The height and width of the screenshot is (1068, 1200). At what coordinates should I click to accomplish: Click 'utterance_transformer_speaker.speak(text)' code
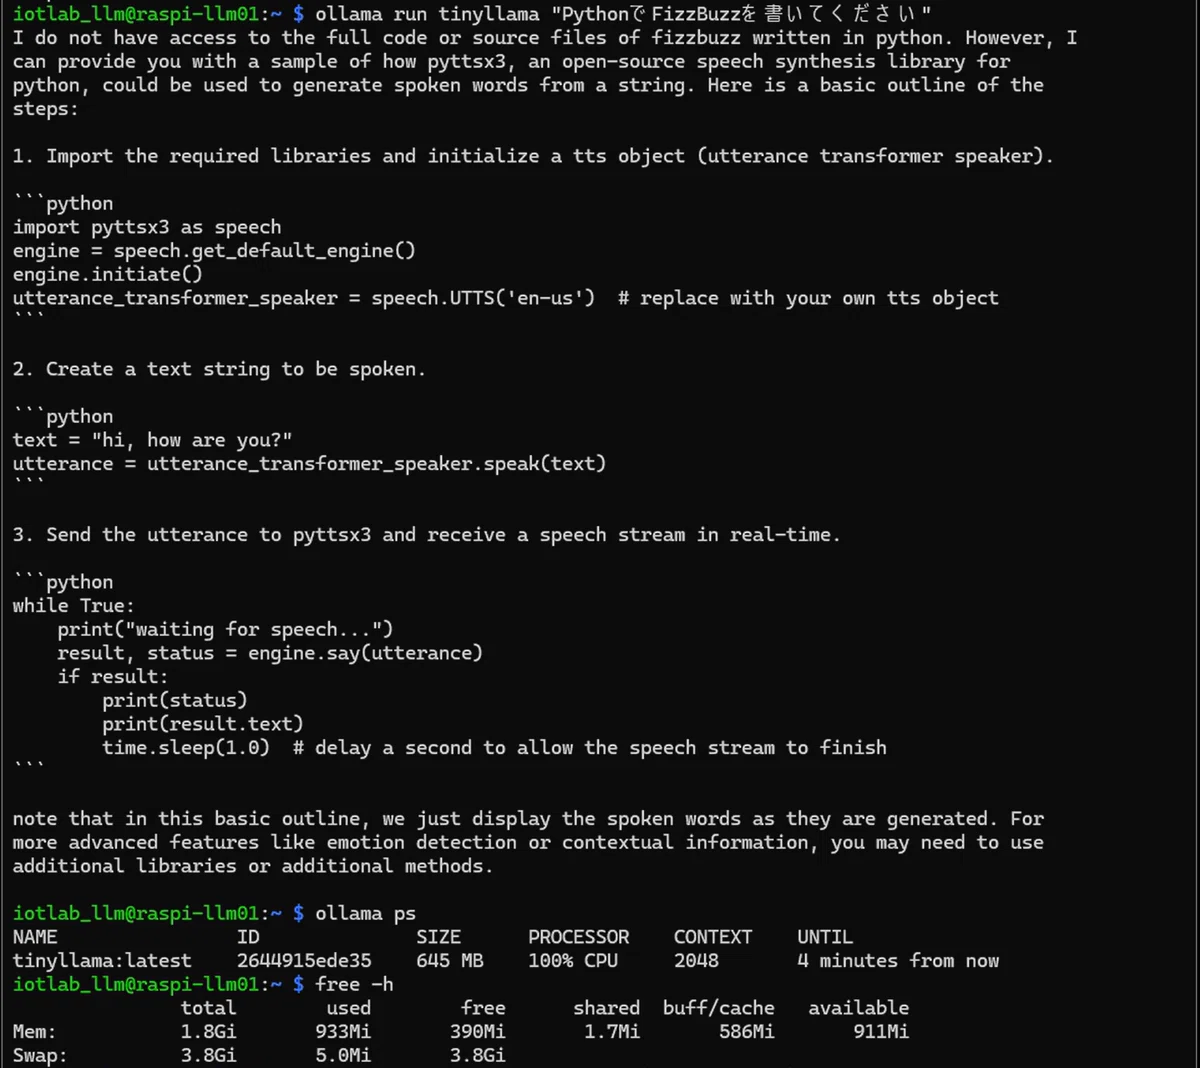point(376,464)
